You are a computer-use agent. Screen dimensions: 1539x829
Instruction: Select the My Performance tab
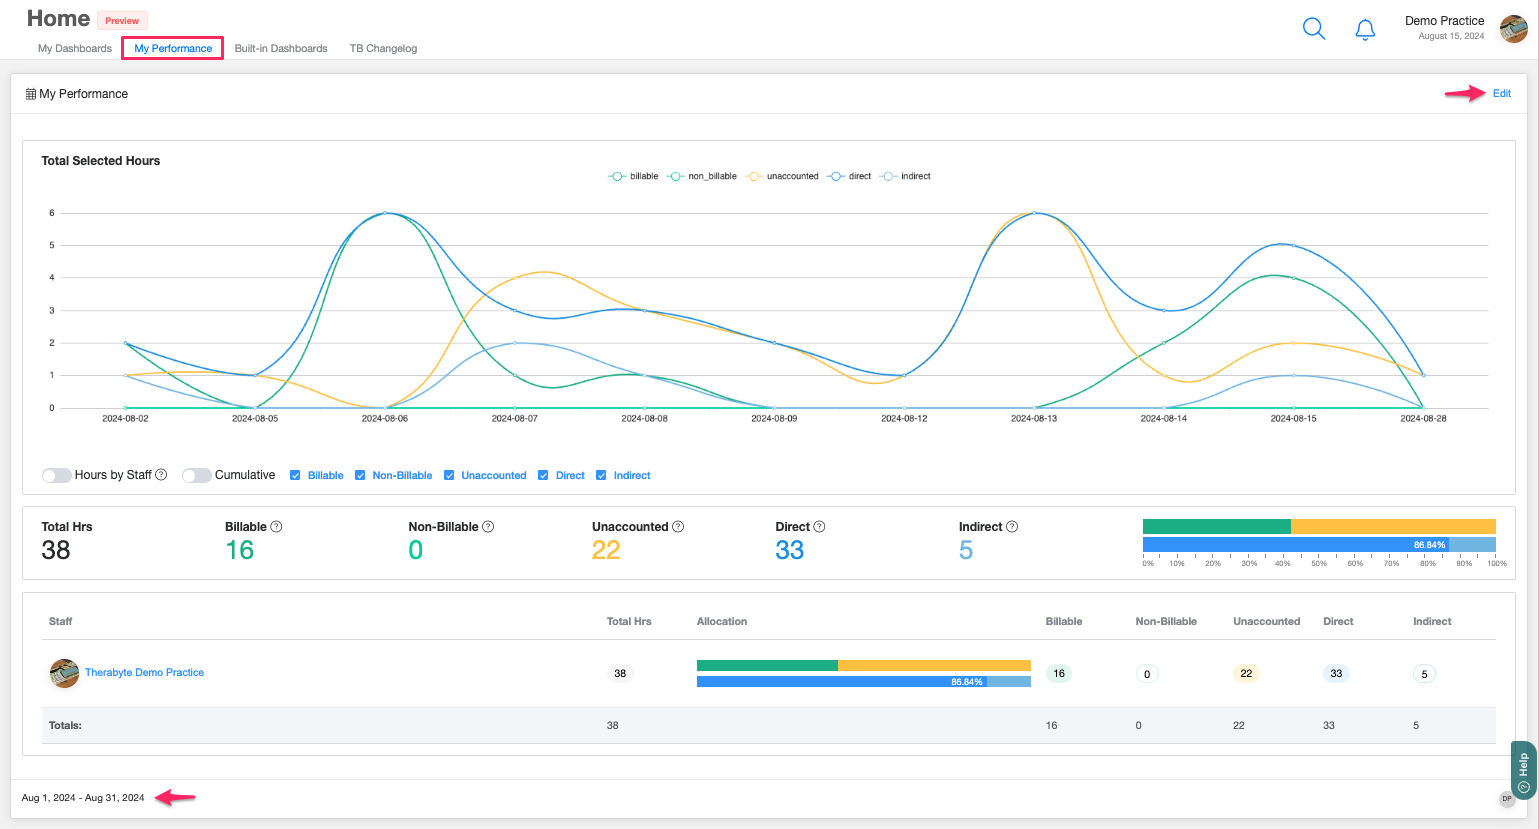tap(173, 48)
